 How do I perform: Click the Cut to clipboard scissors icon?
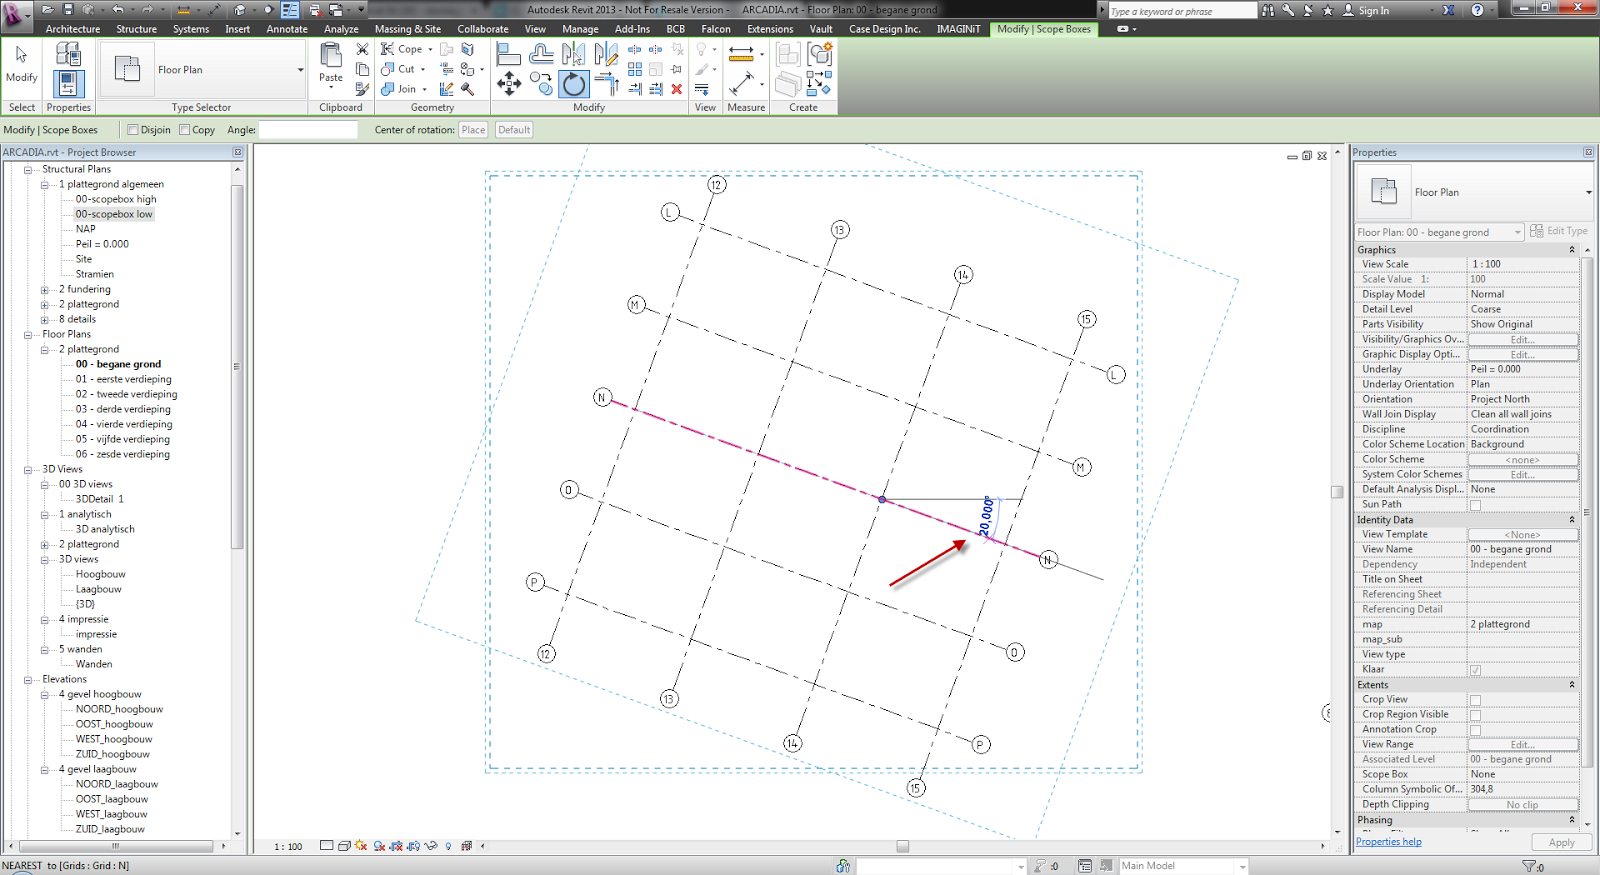(x=362, y=49)
